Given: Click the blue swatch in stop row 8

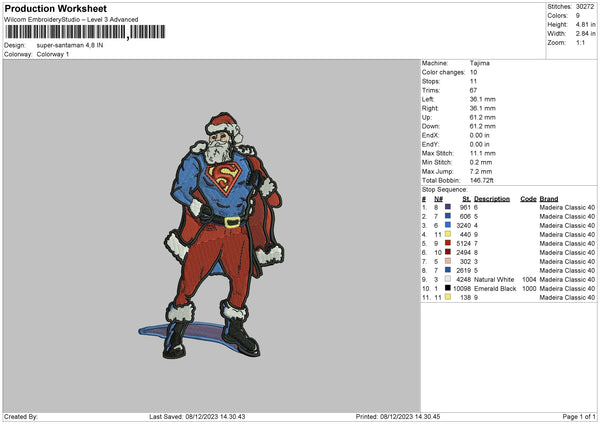Looking at the screenshot, I should (448, 270).
